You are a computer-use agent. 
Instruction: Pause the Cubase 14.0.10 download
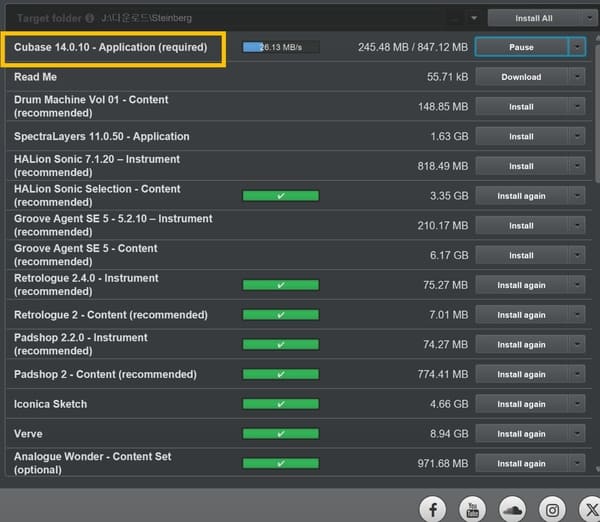[x=521, y=47]
